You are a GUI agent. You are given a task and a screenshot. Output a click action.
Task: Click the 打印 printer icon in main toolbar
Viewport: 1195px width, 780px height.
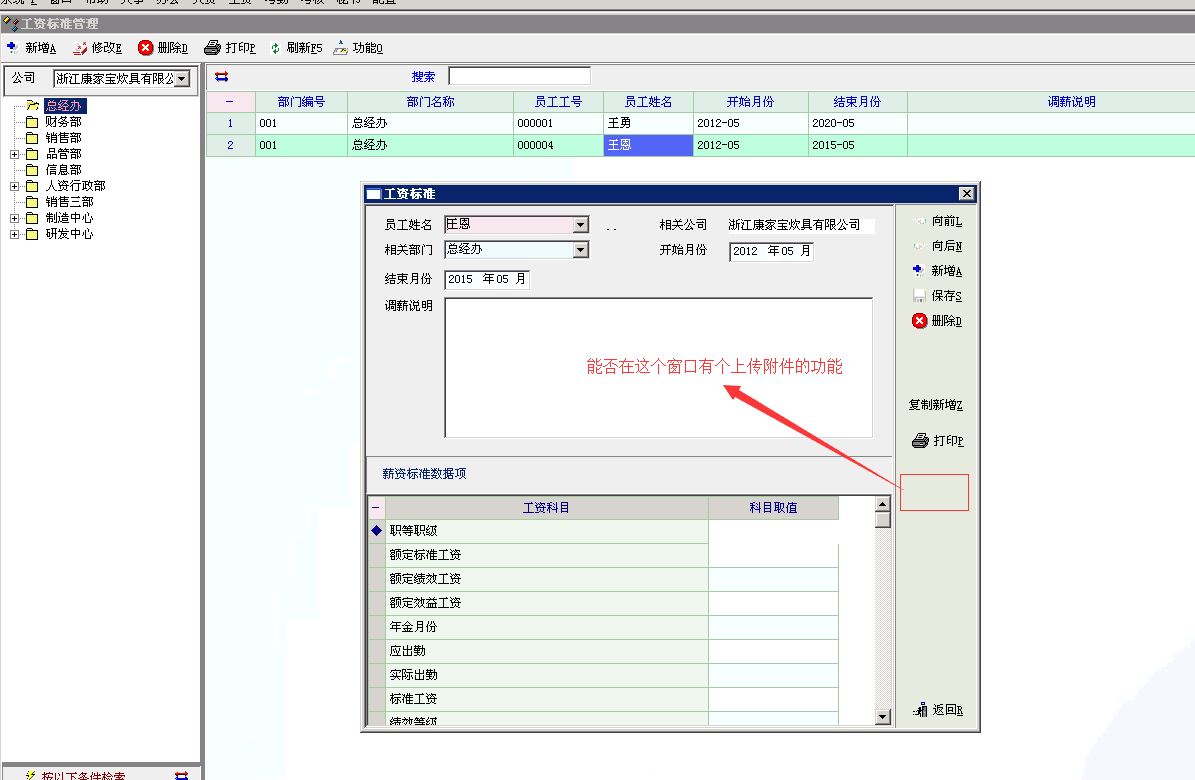point(212,47)
